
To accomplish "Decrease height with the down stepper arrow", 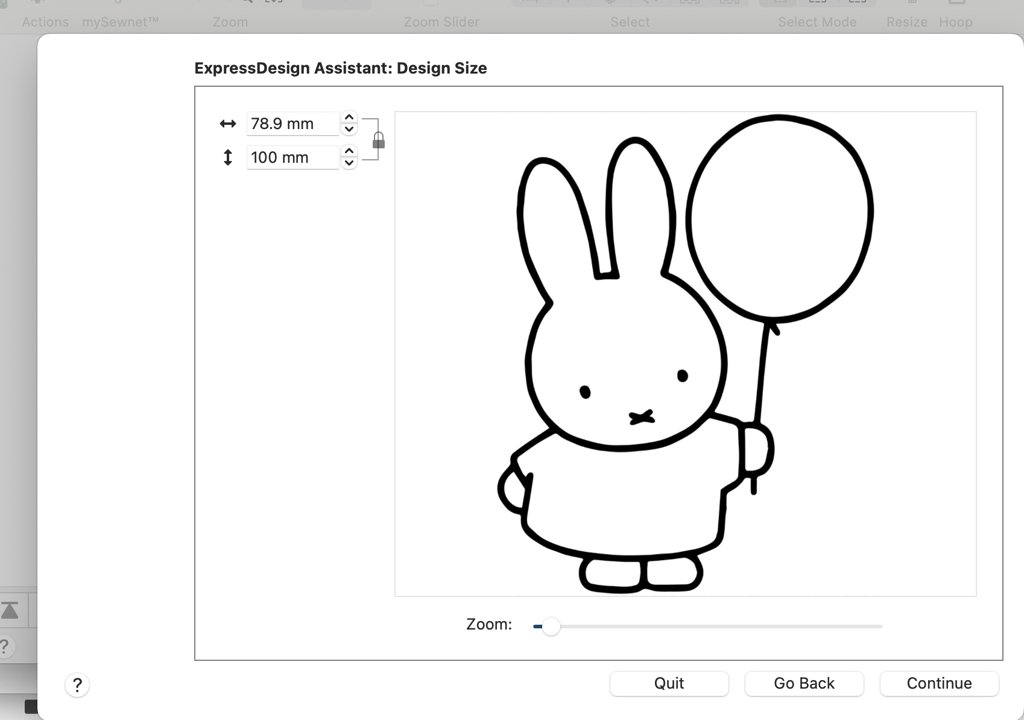I will click(349, 163).
